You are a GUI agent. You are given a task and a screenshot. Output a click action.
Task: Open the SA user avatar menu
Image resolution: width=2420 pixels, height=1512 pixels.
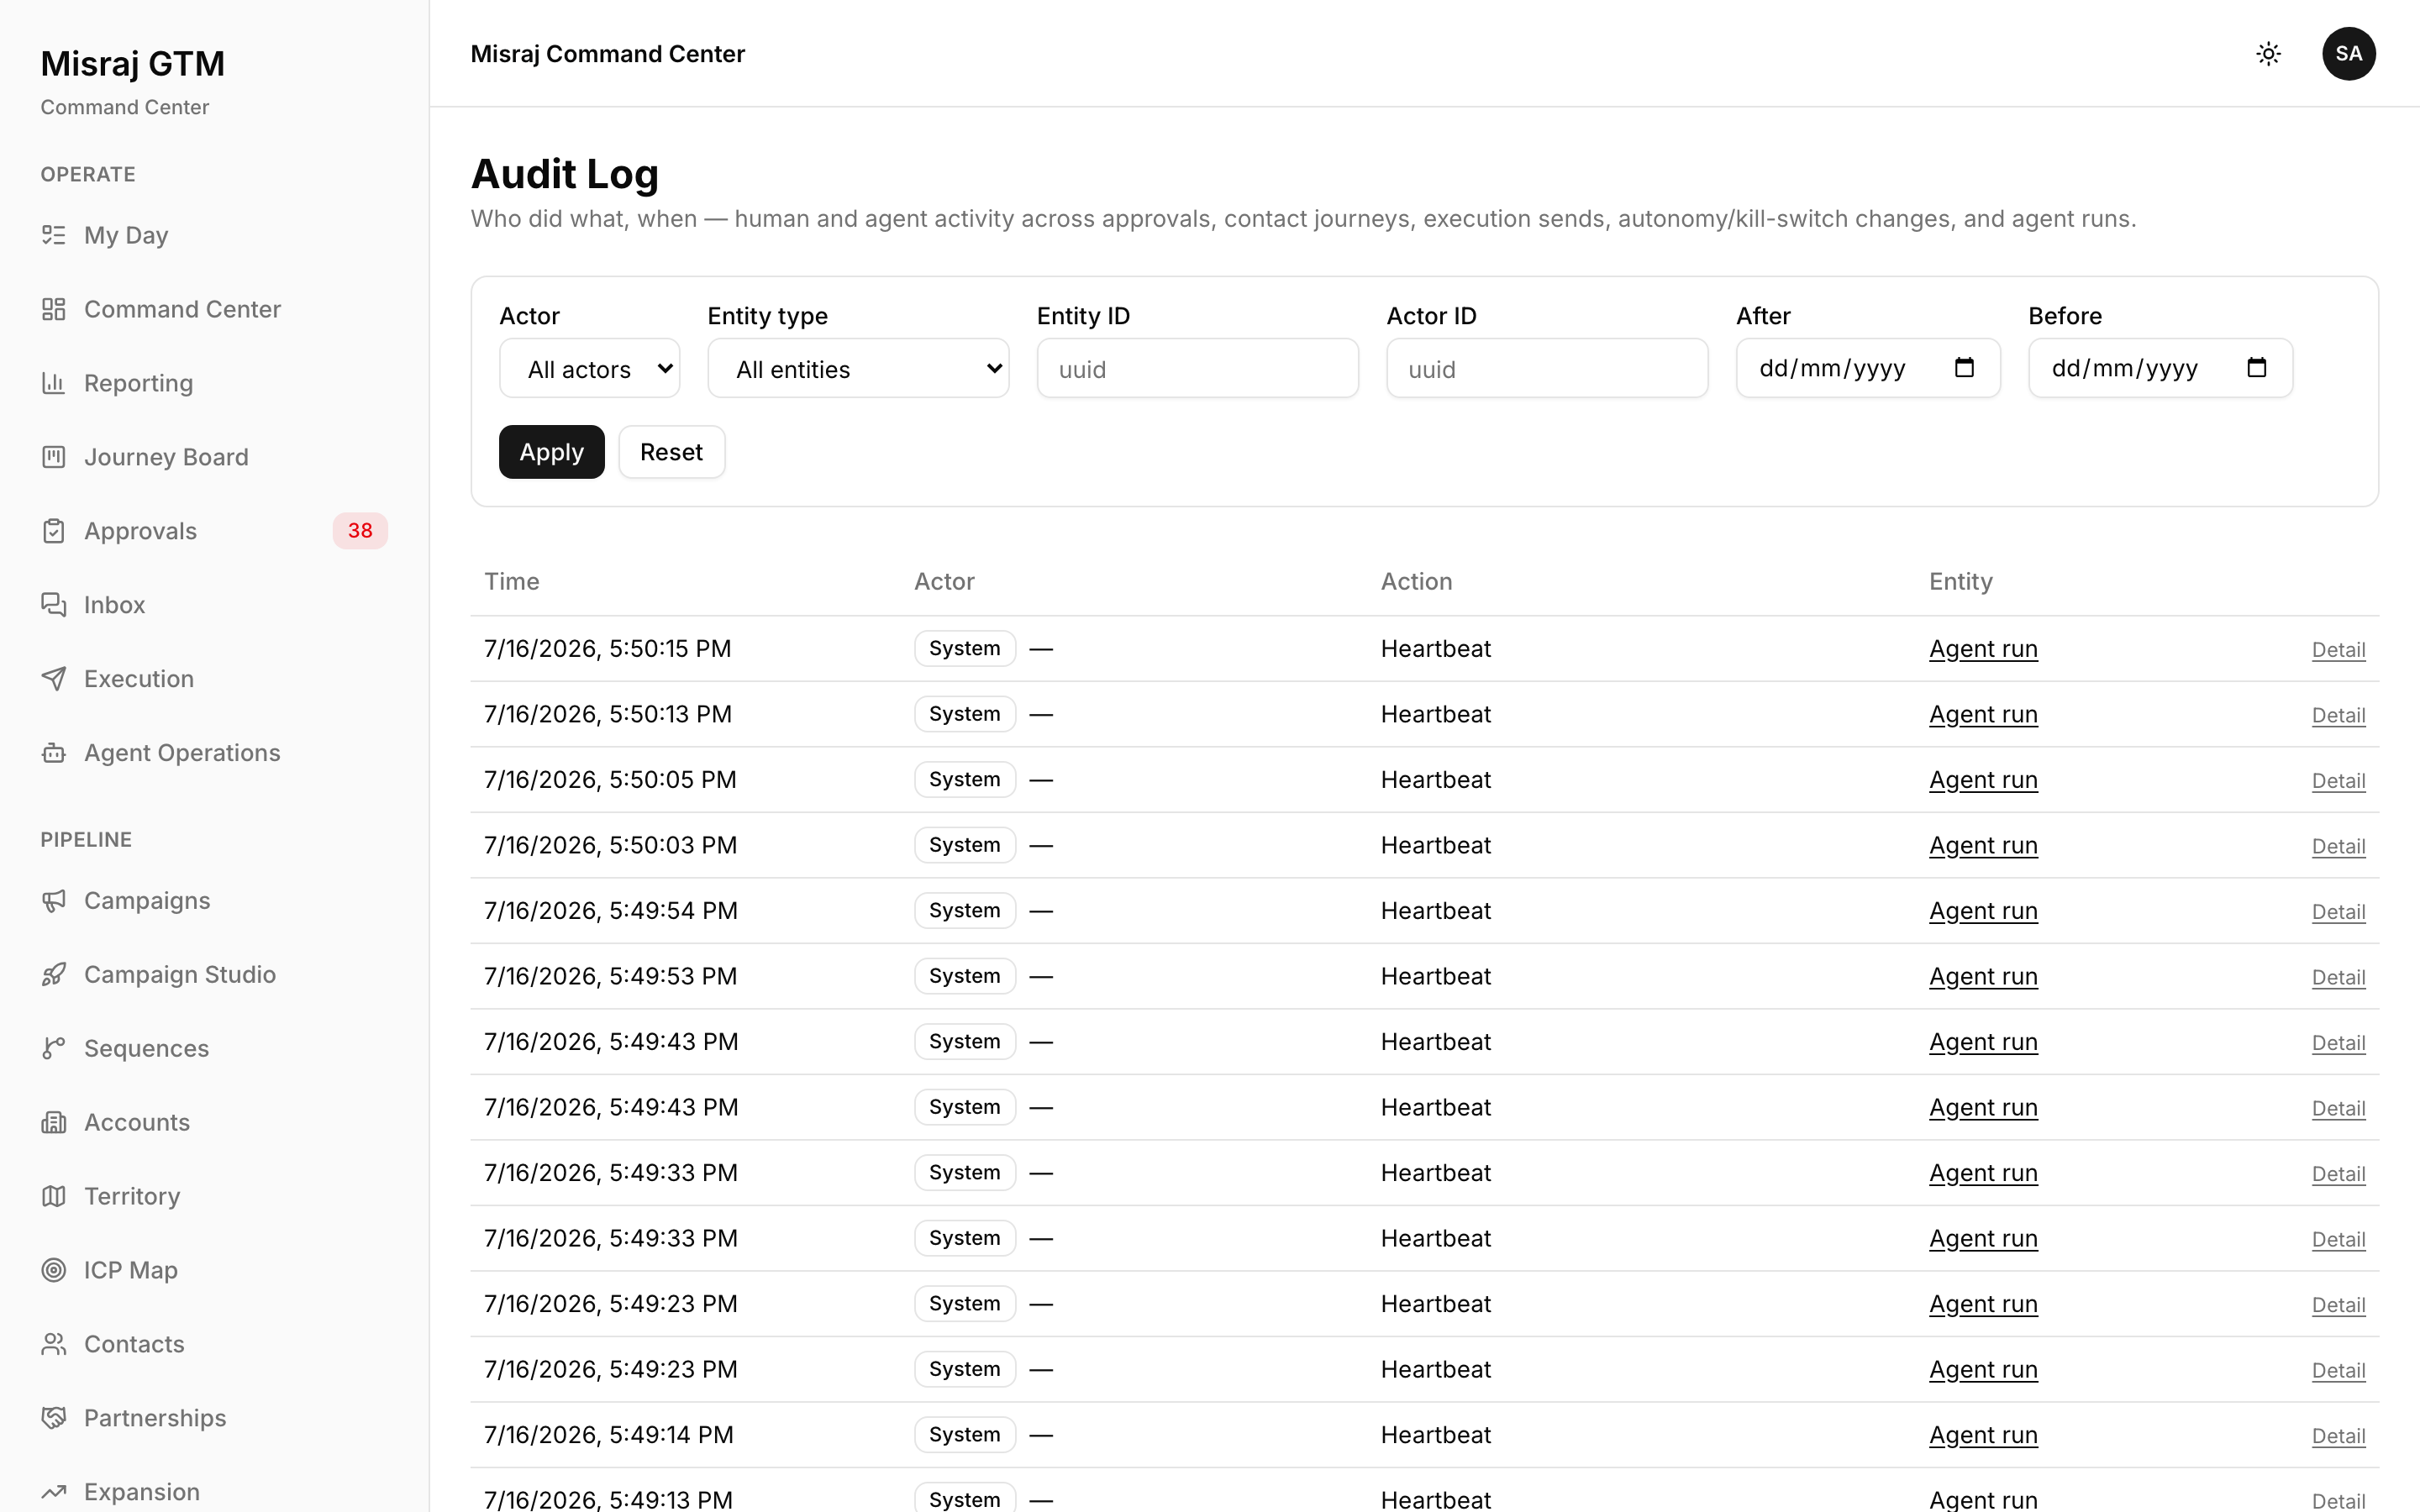coord(2348,54)
